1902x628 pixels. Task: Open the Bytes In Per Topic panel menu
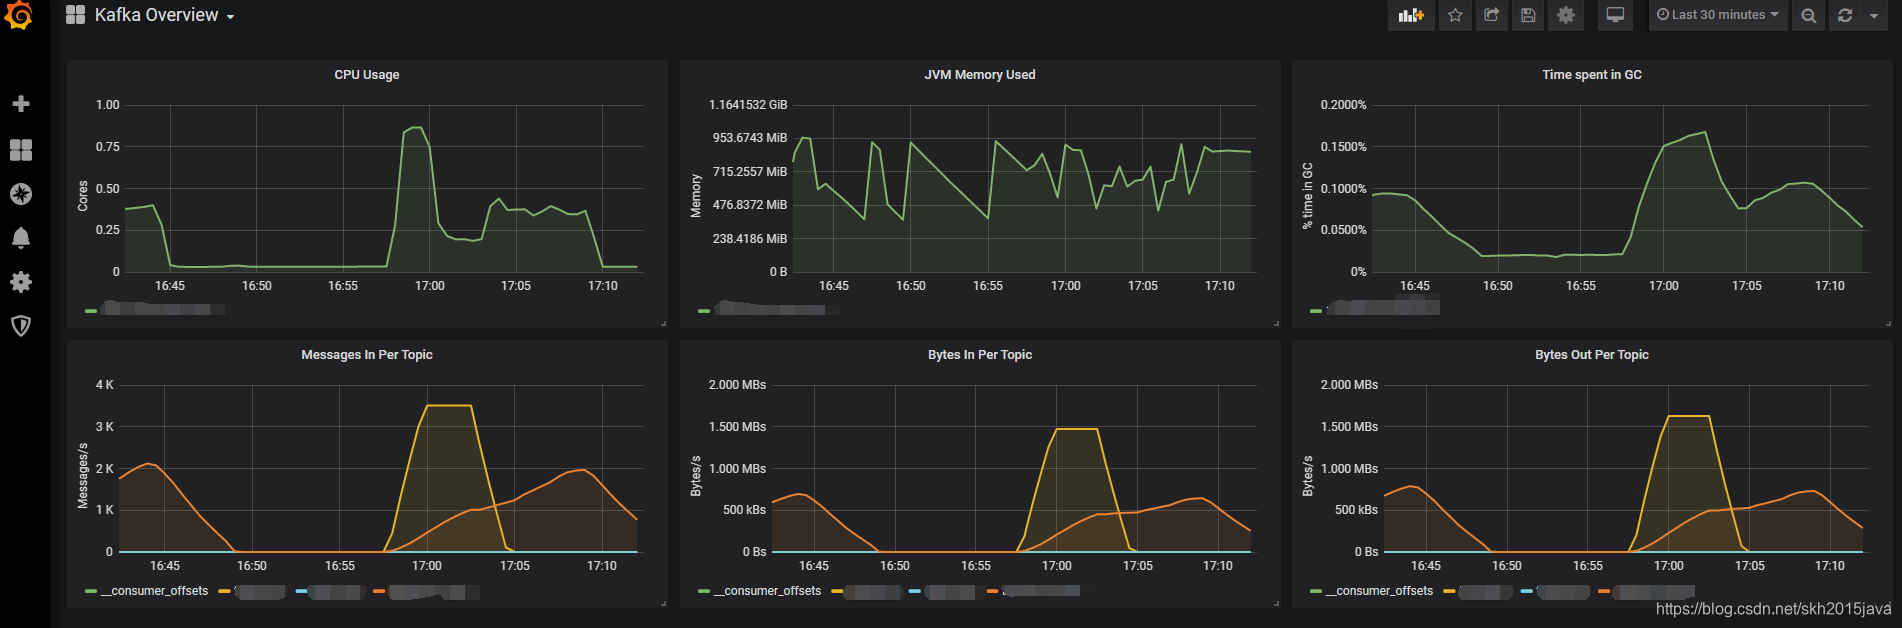point(980,355)
